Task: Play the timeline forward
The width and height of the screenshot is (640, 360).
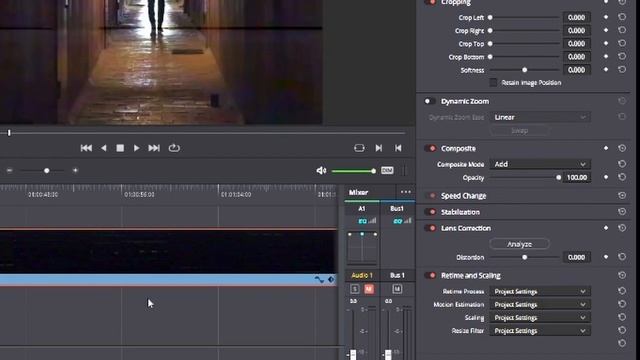Action: pyautogui.click(x=136, y=148)
